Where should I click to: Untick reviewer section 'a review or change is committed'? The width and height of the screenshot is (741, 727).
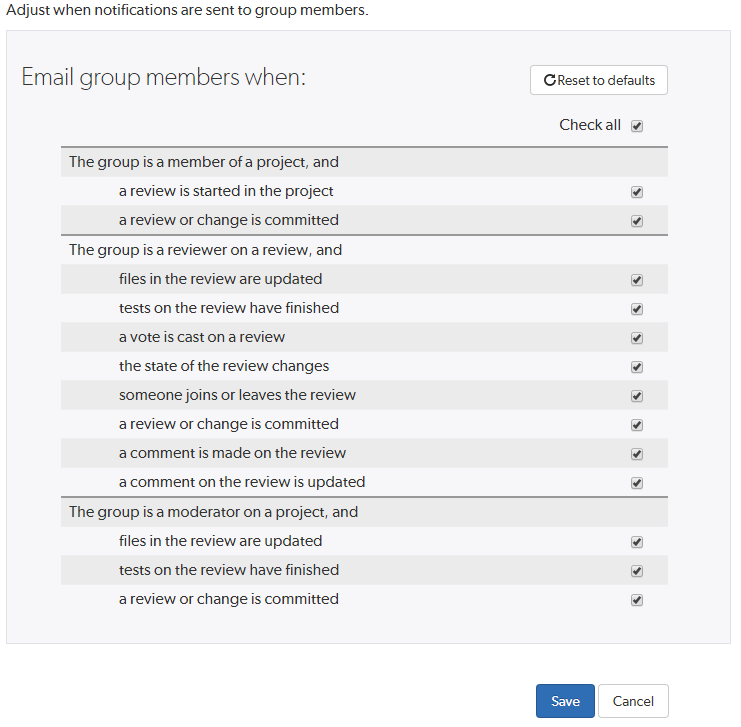pyautogui.click(x=637, y=425)
